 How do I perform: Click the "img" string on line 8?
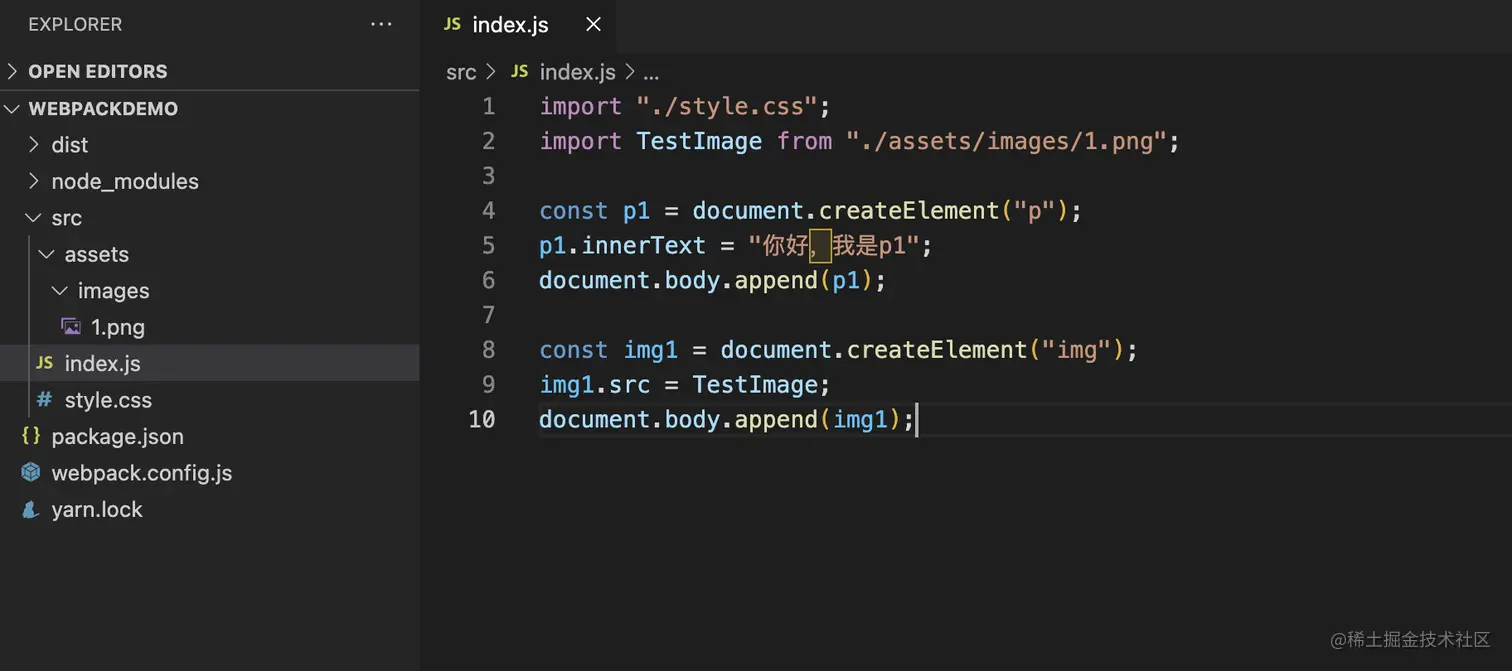1076,350
